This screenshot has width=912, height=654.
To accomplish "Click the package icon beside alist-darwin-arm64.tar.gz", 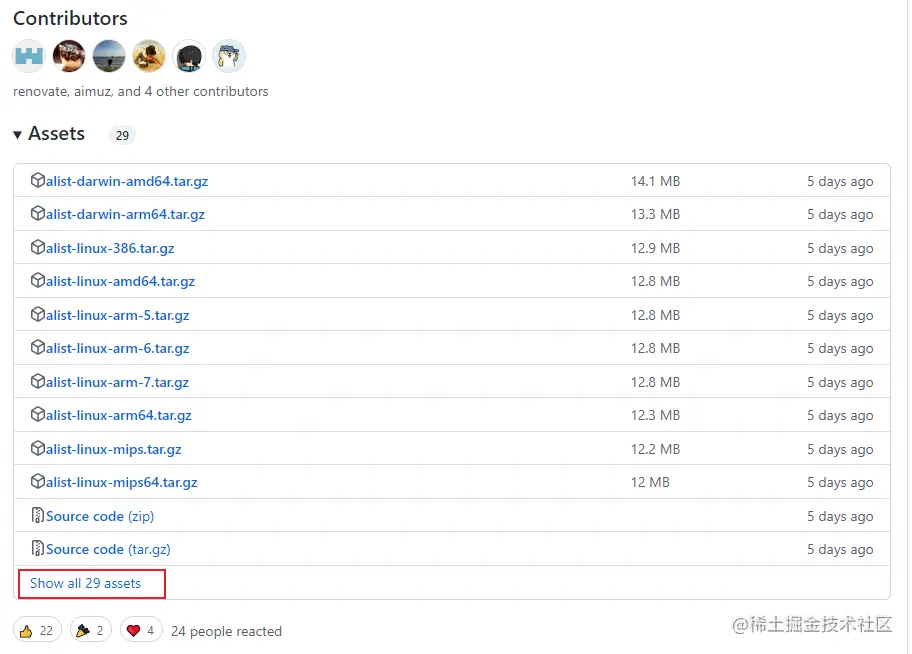I will coord(37,214).
